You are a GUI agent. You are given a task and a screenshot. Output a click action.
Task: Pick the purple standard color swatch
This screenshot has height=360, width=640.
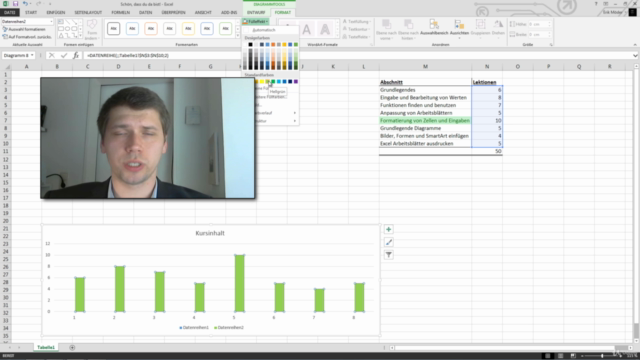[x=296, y=82]
